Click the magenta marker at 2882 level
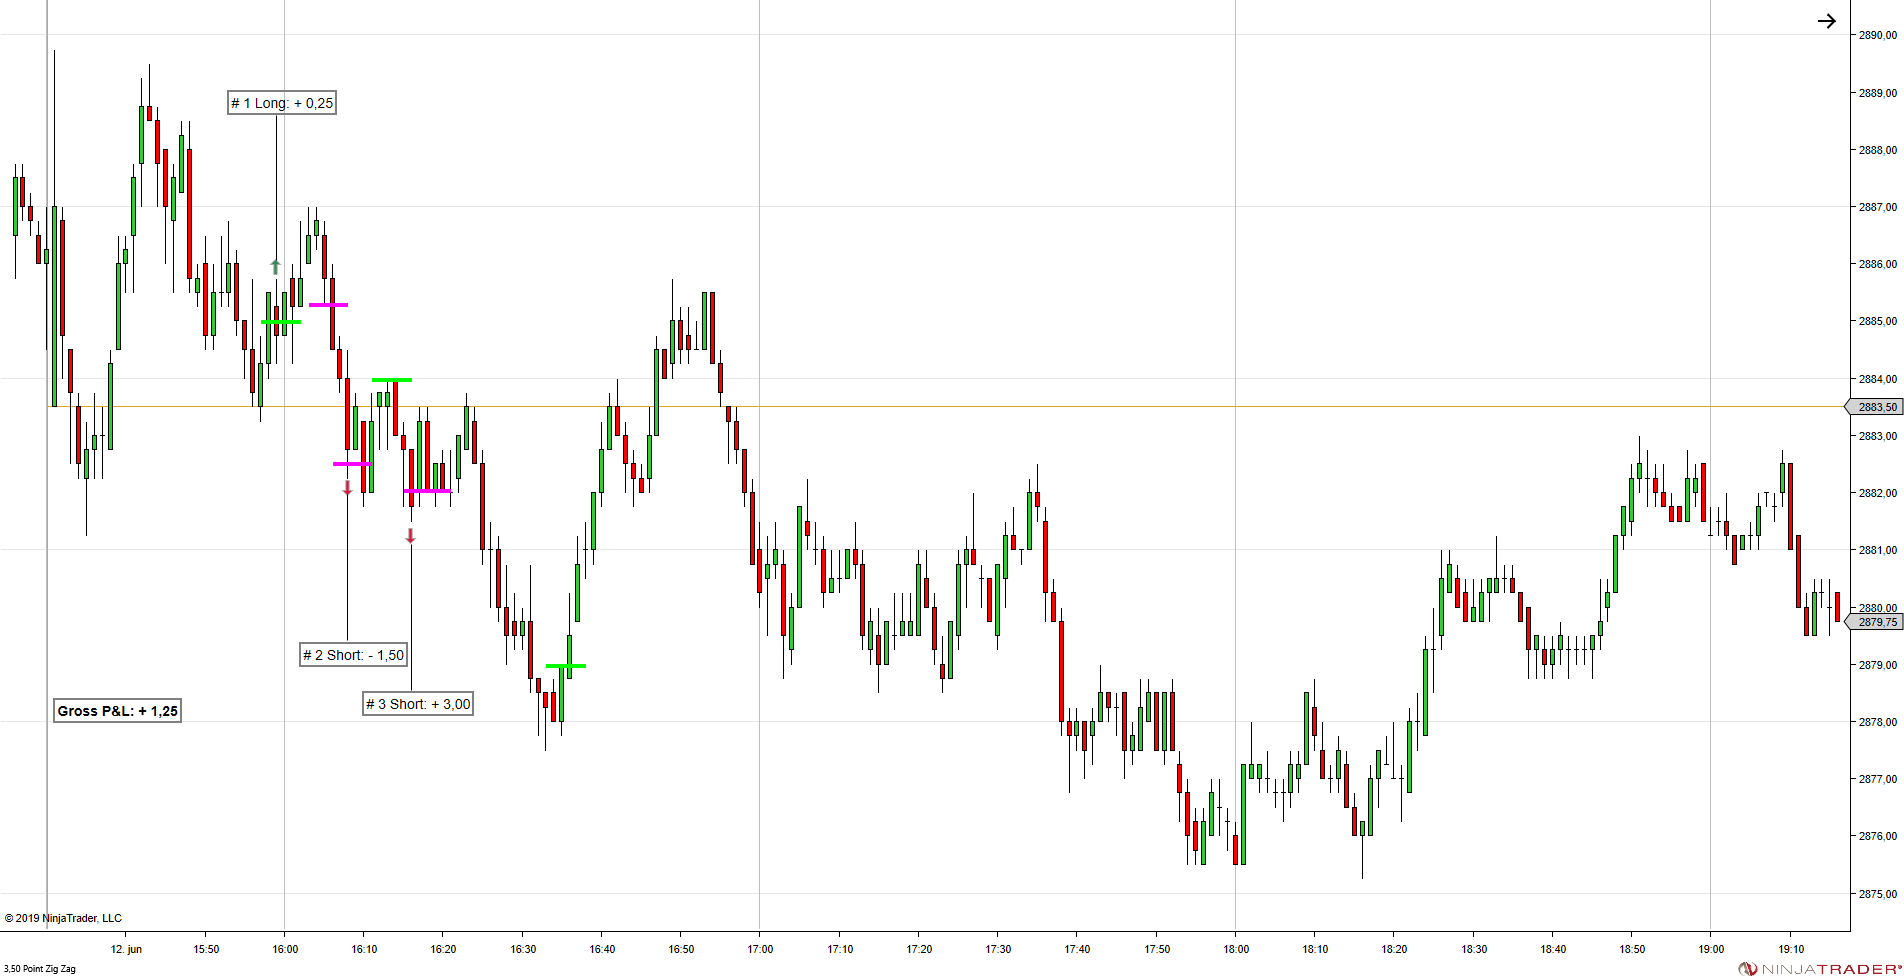 point(427,491)
